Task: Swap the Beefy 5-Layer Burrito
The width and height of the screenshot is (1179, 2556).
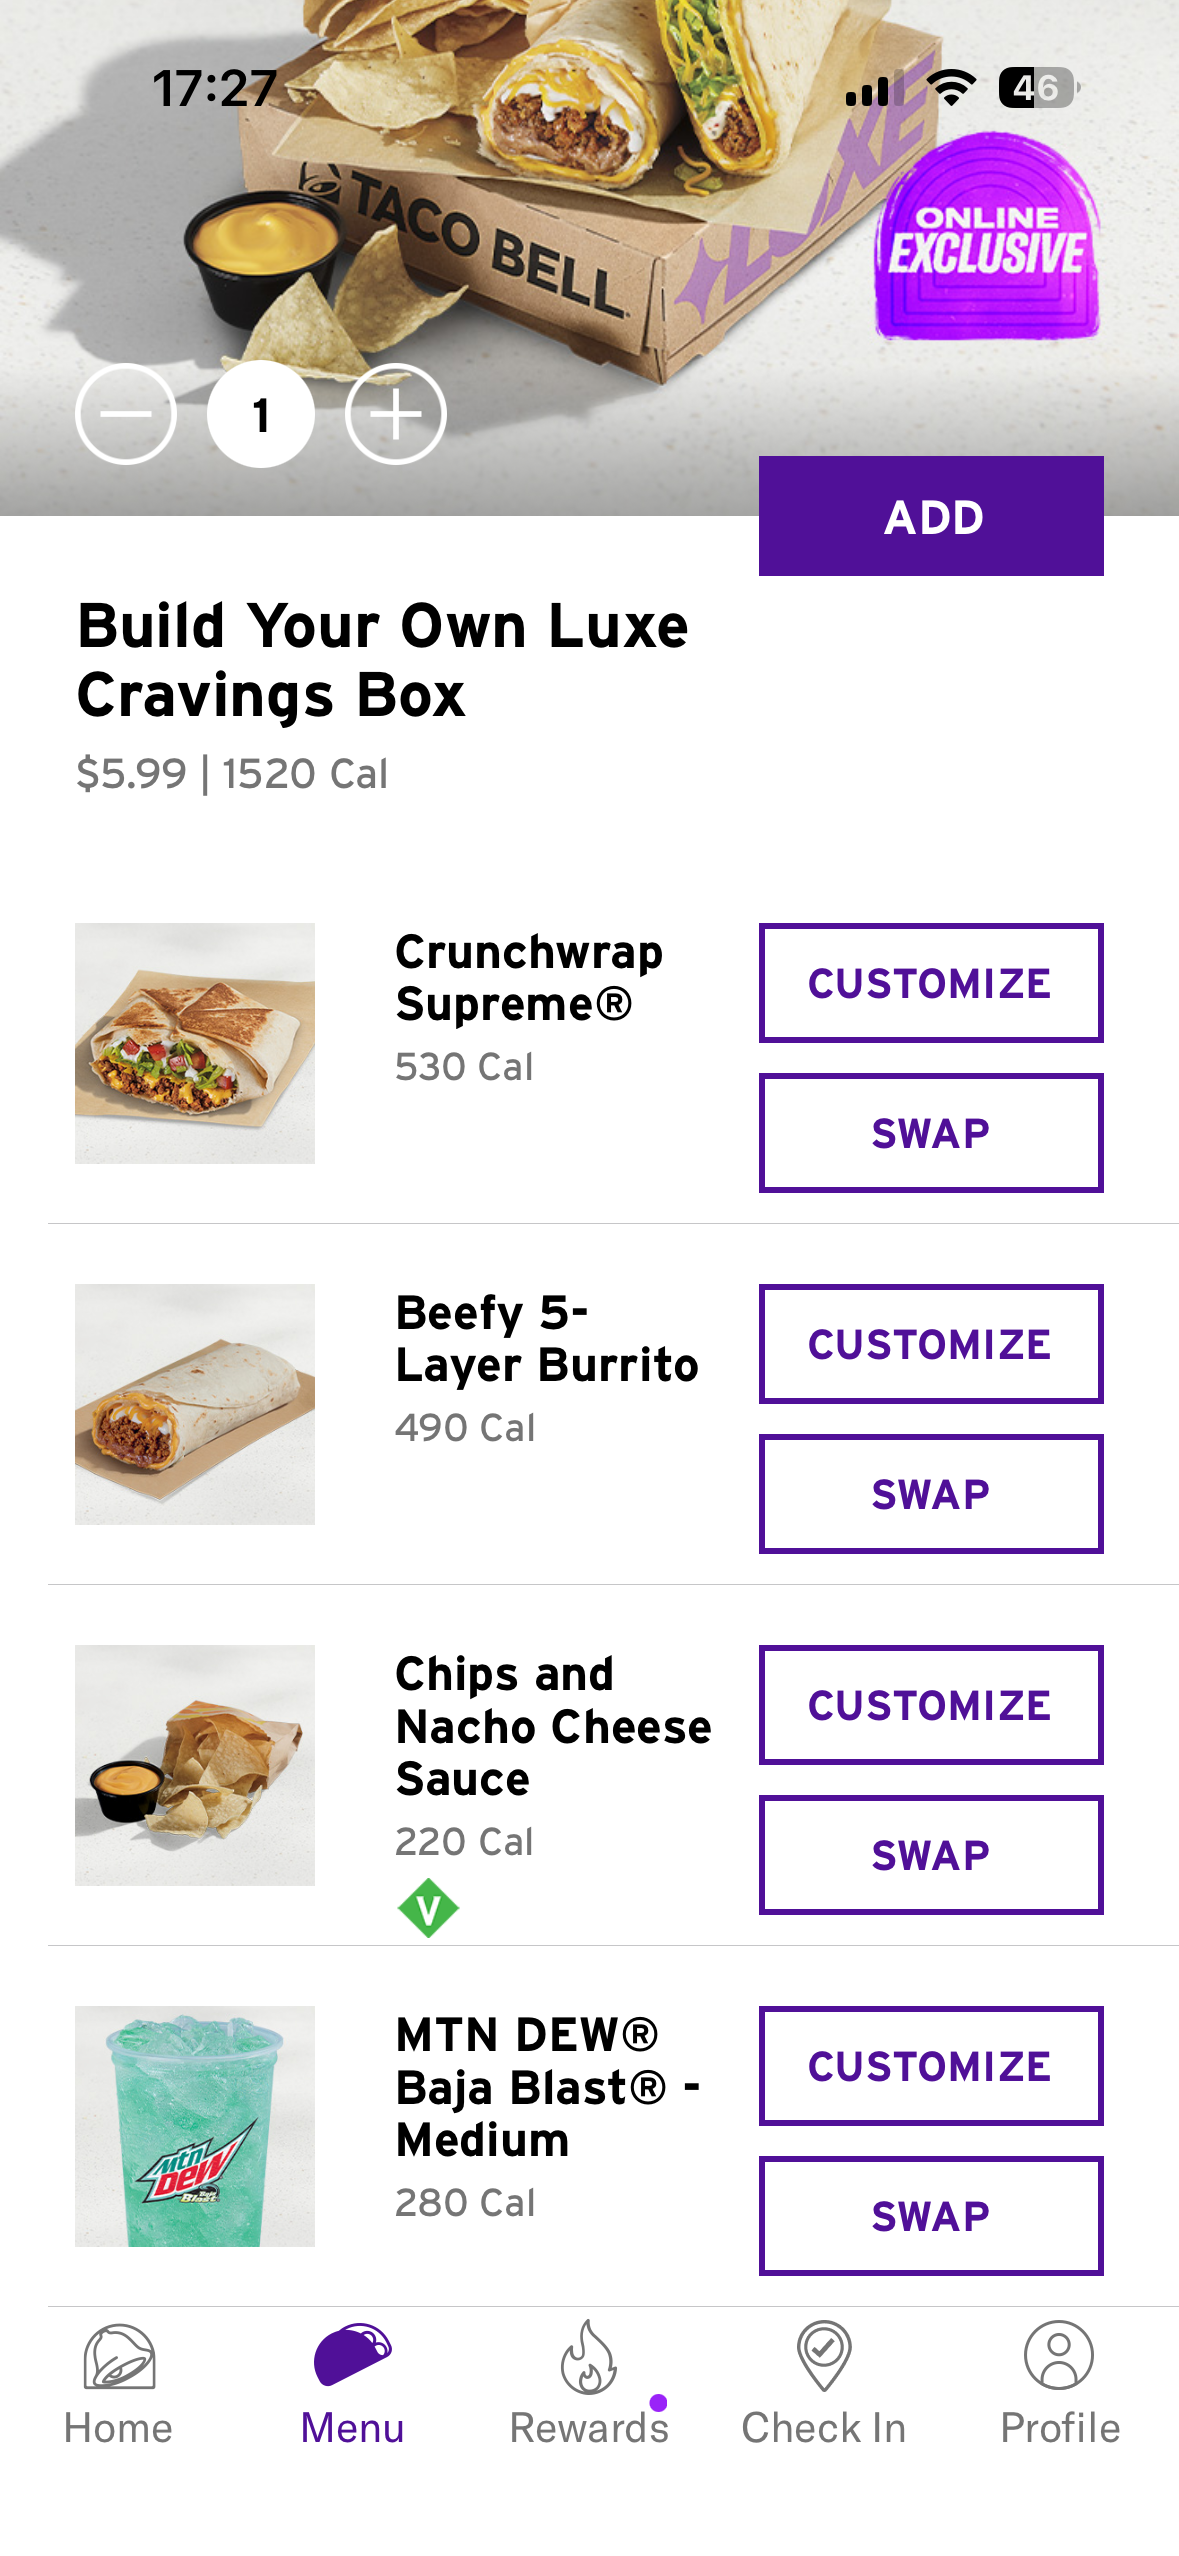Action: (x=931, y=1494)
